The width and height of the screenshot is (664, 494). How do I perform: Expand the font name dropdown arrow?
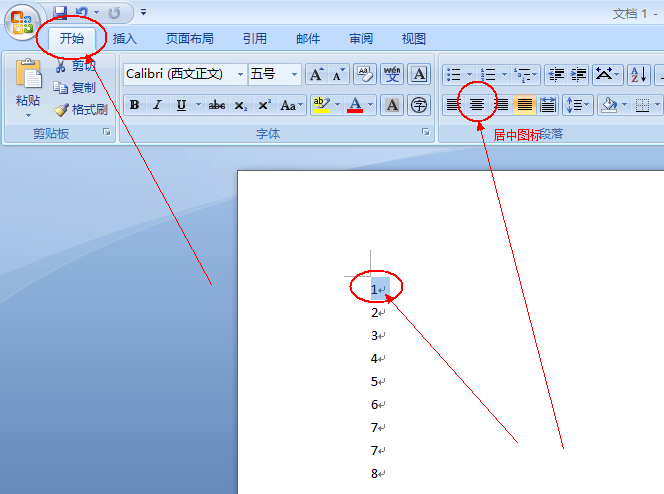coord(240,74)
